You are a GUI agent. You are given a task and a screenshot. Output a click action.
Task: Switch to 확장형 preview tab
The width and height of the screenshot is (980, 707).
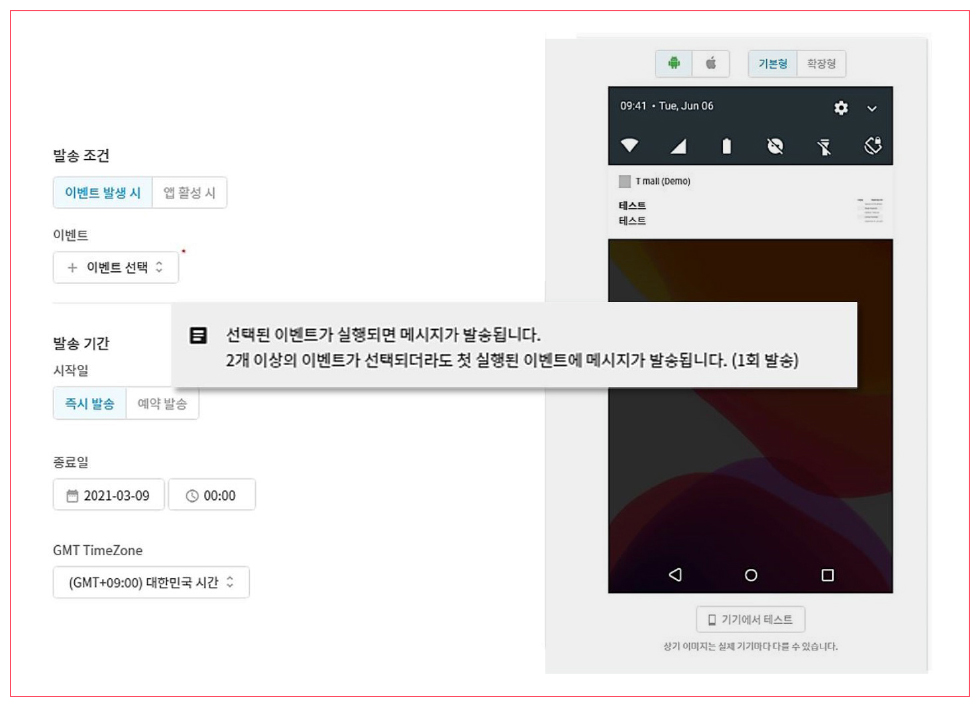[821, 64]
